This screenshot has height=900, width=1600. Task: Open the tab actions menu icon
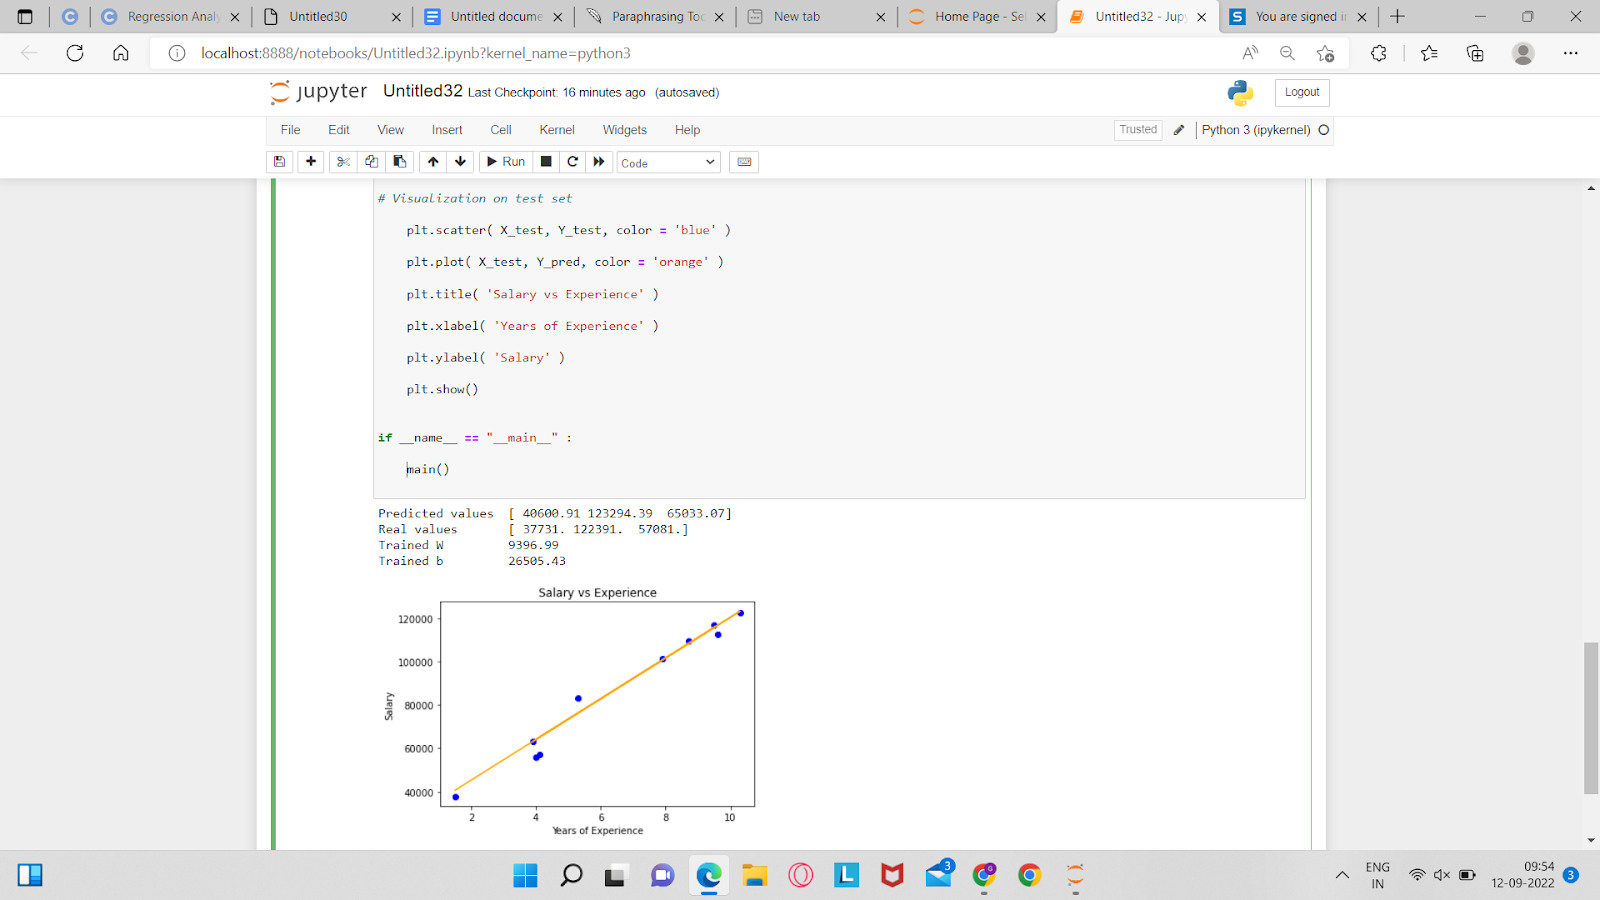25,16
